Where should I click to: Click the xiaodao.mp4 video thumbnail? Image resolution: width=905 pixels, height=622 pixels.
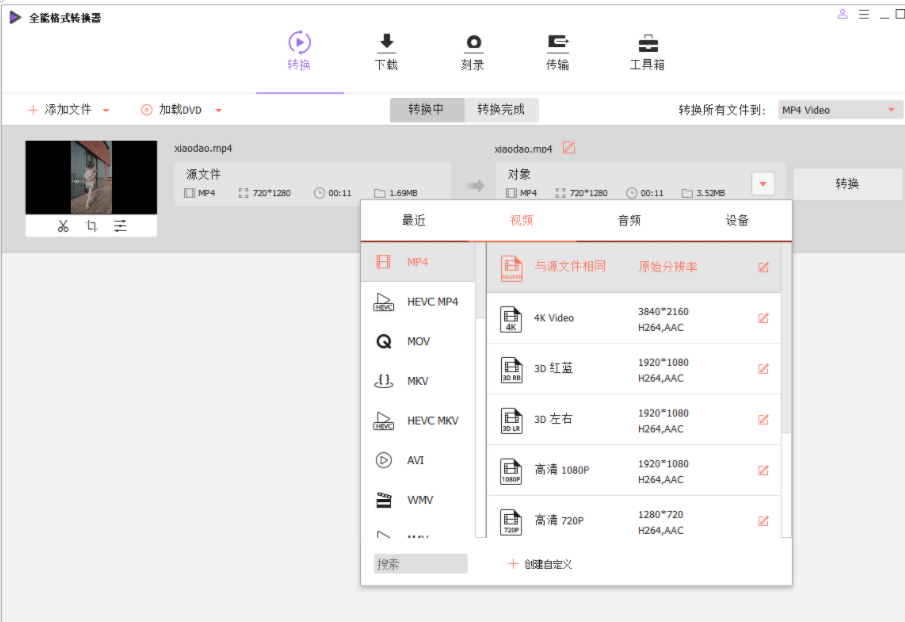[91, 177]
